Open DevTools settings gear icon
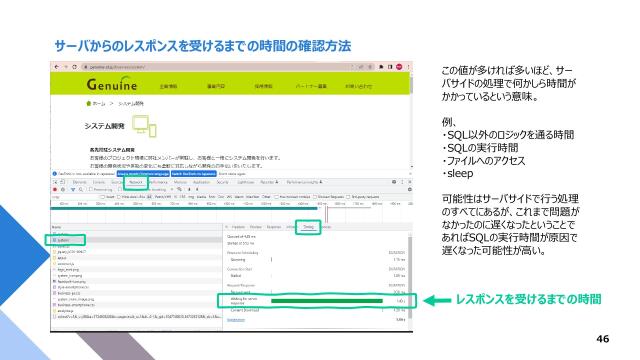This screenshot has height=360, width=640. coord(394,182)
